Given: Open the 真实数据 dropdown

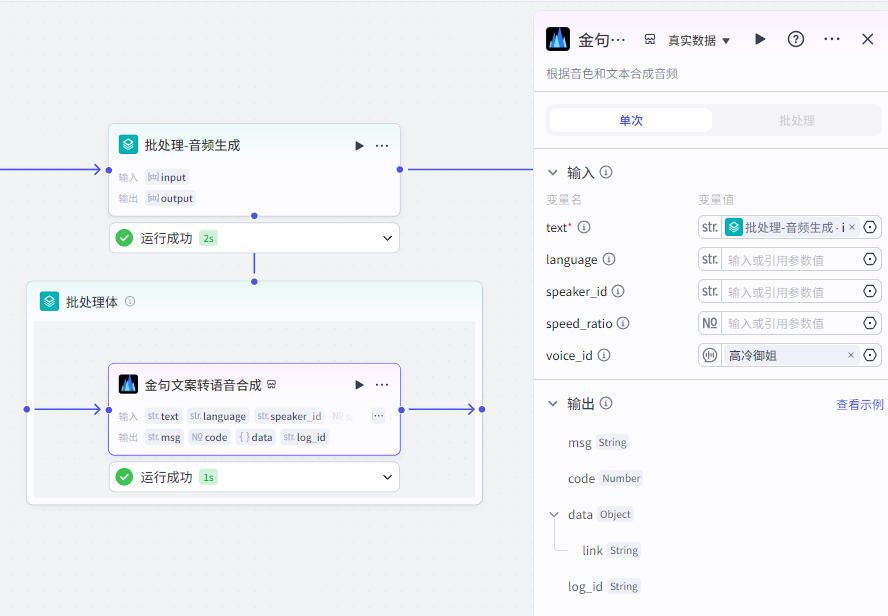Looking at the screenshot, I should (699, 40).
